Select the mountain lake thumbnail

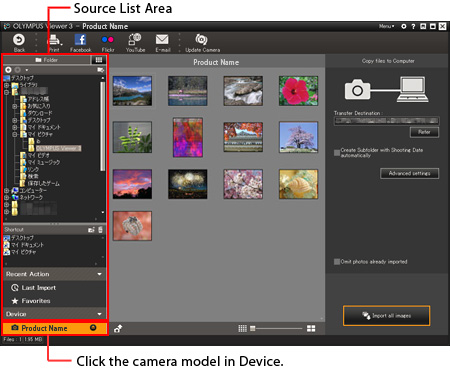click(x=132, y=91)
